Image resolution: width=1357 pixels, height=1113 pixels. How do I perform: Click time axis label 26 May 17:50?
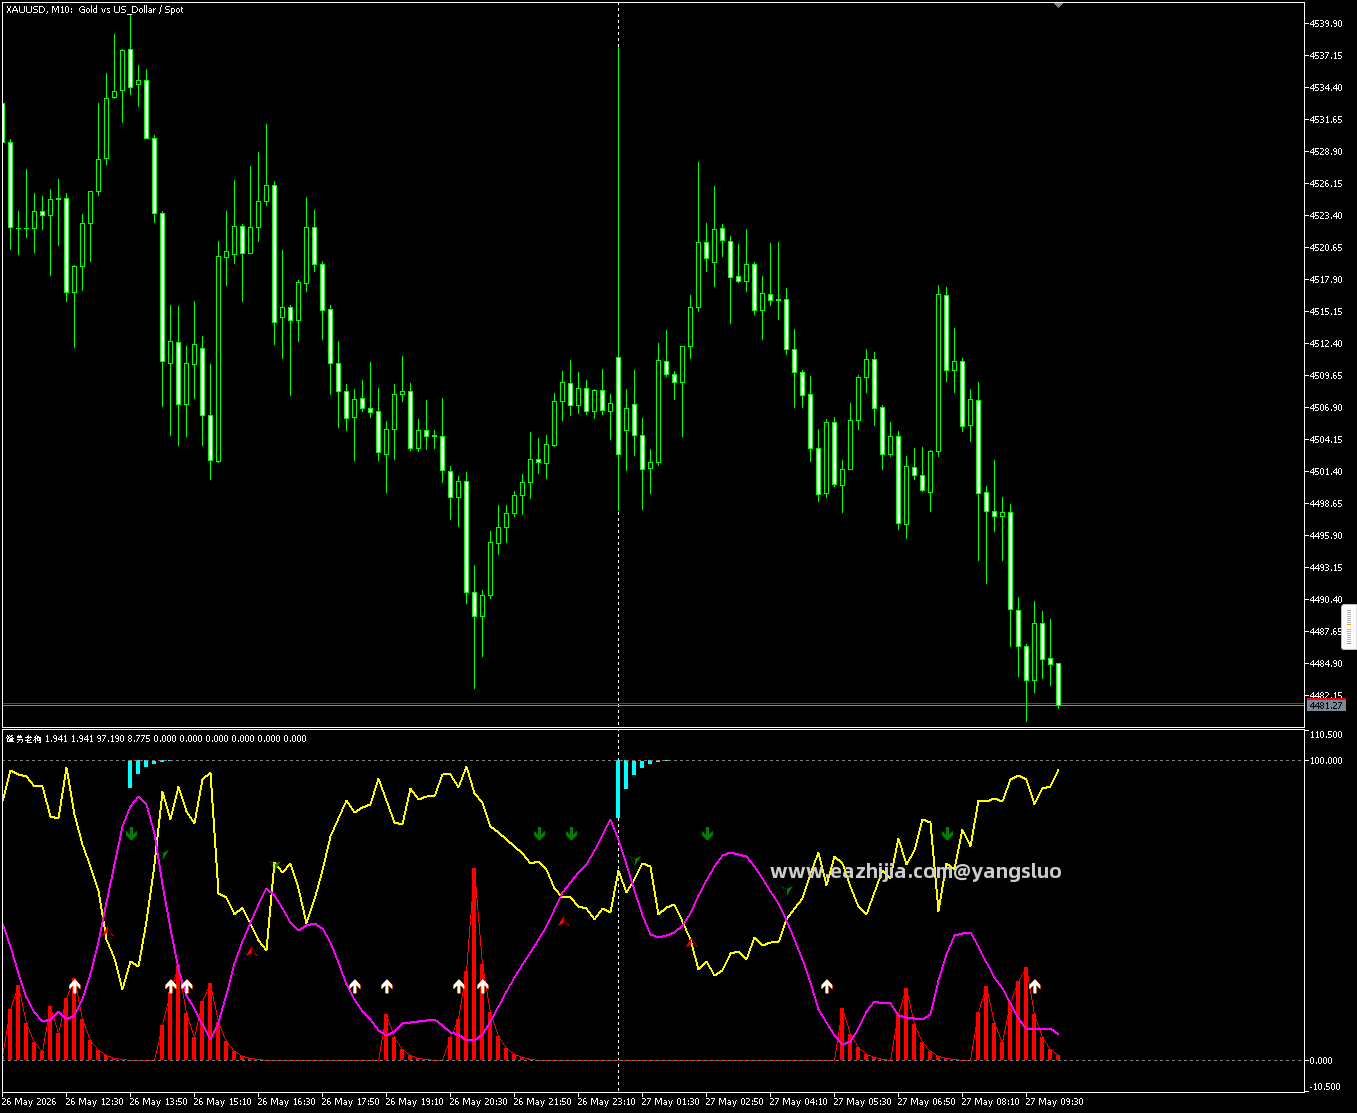coord(351,1102)
